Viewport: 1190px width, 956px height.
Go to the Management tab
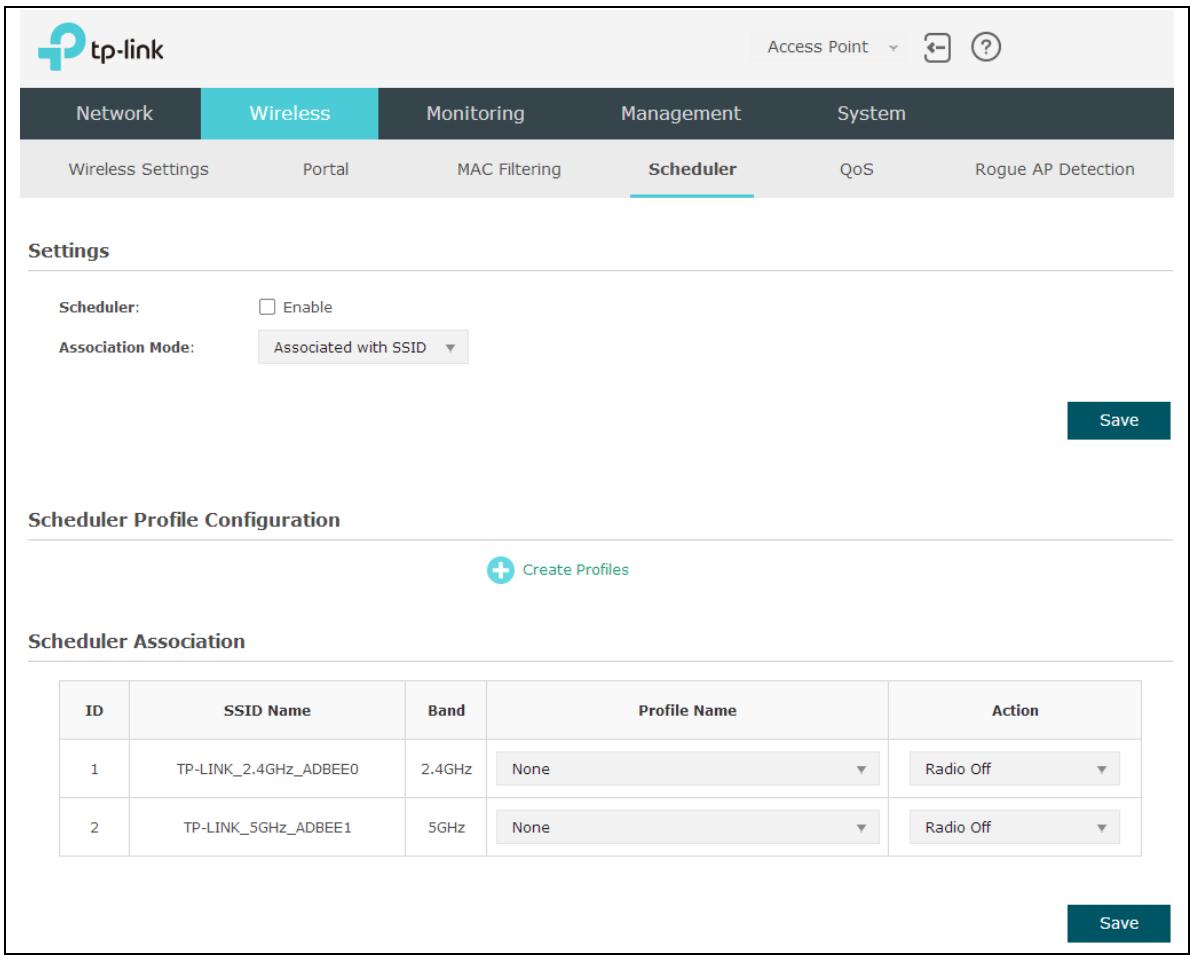[681, 113]
